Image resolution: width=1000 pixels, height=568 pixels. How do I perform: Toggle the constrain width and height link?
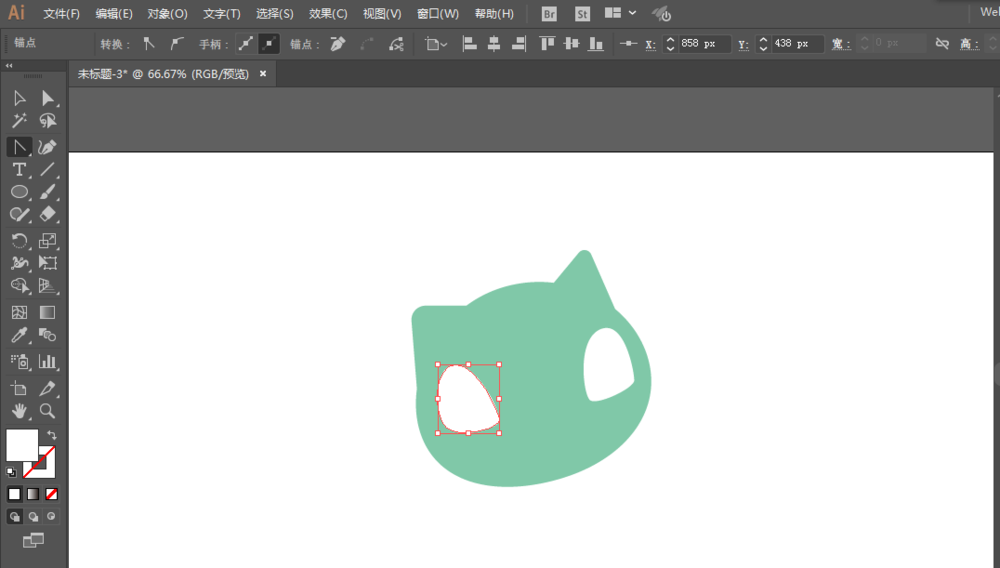[x=942, y=43]
